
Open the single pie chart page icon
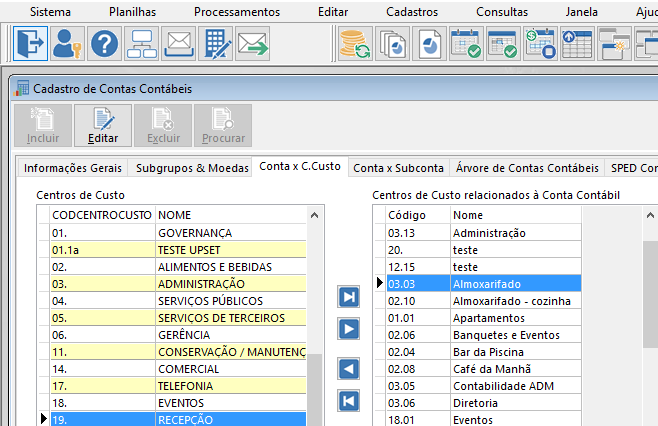pos(429,43)
